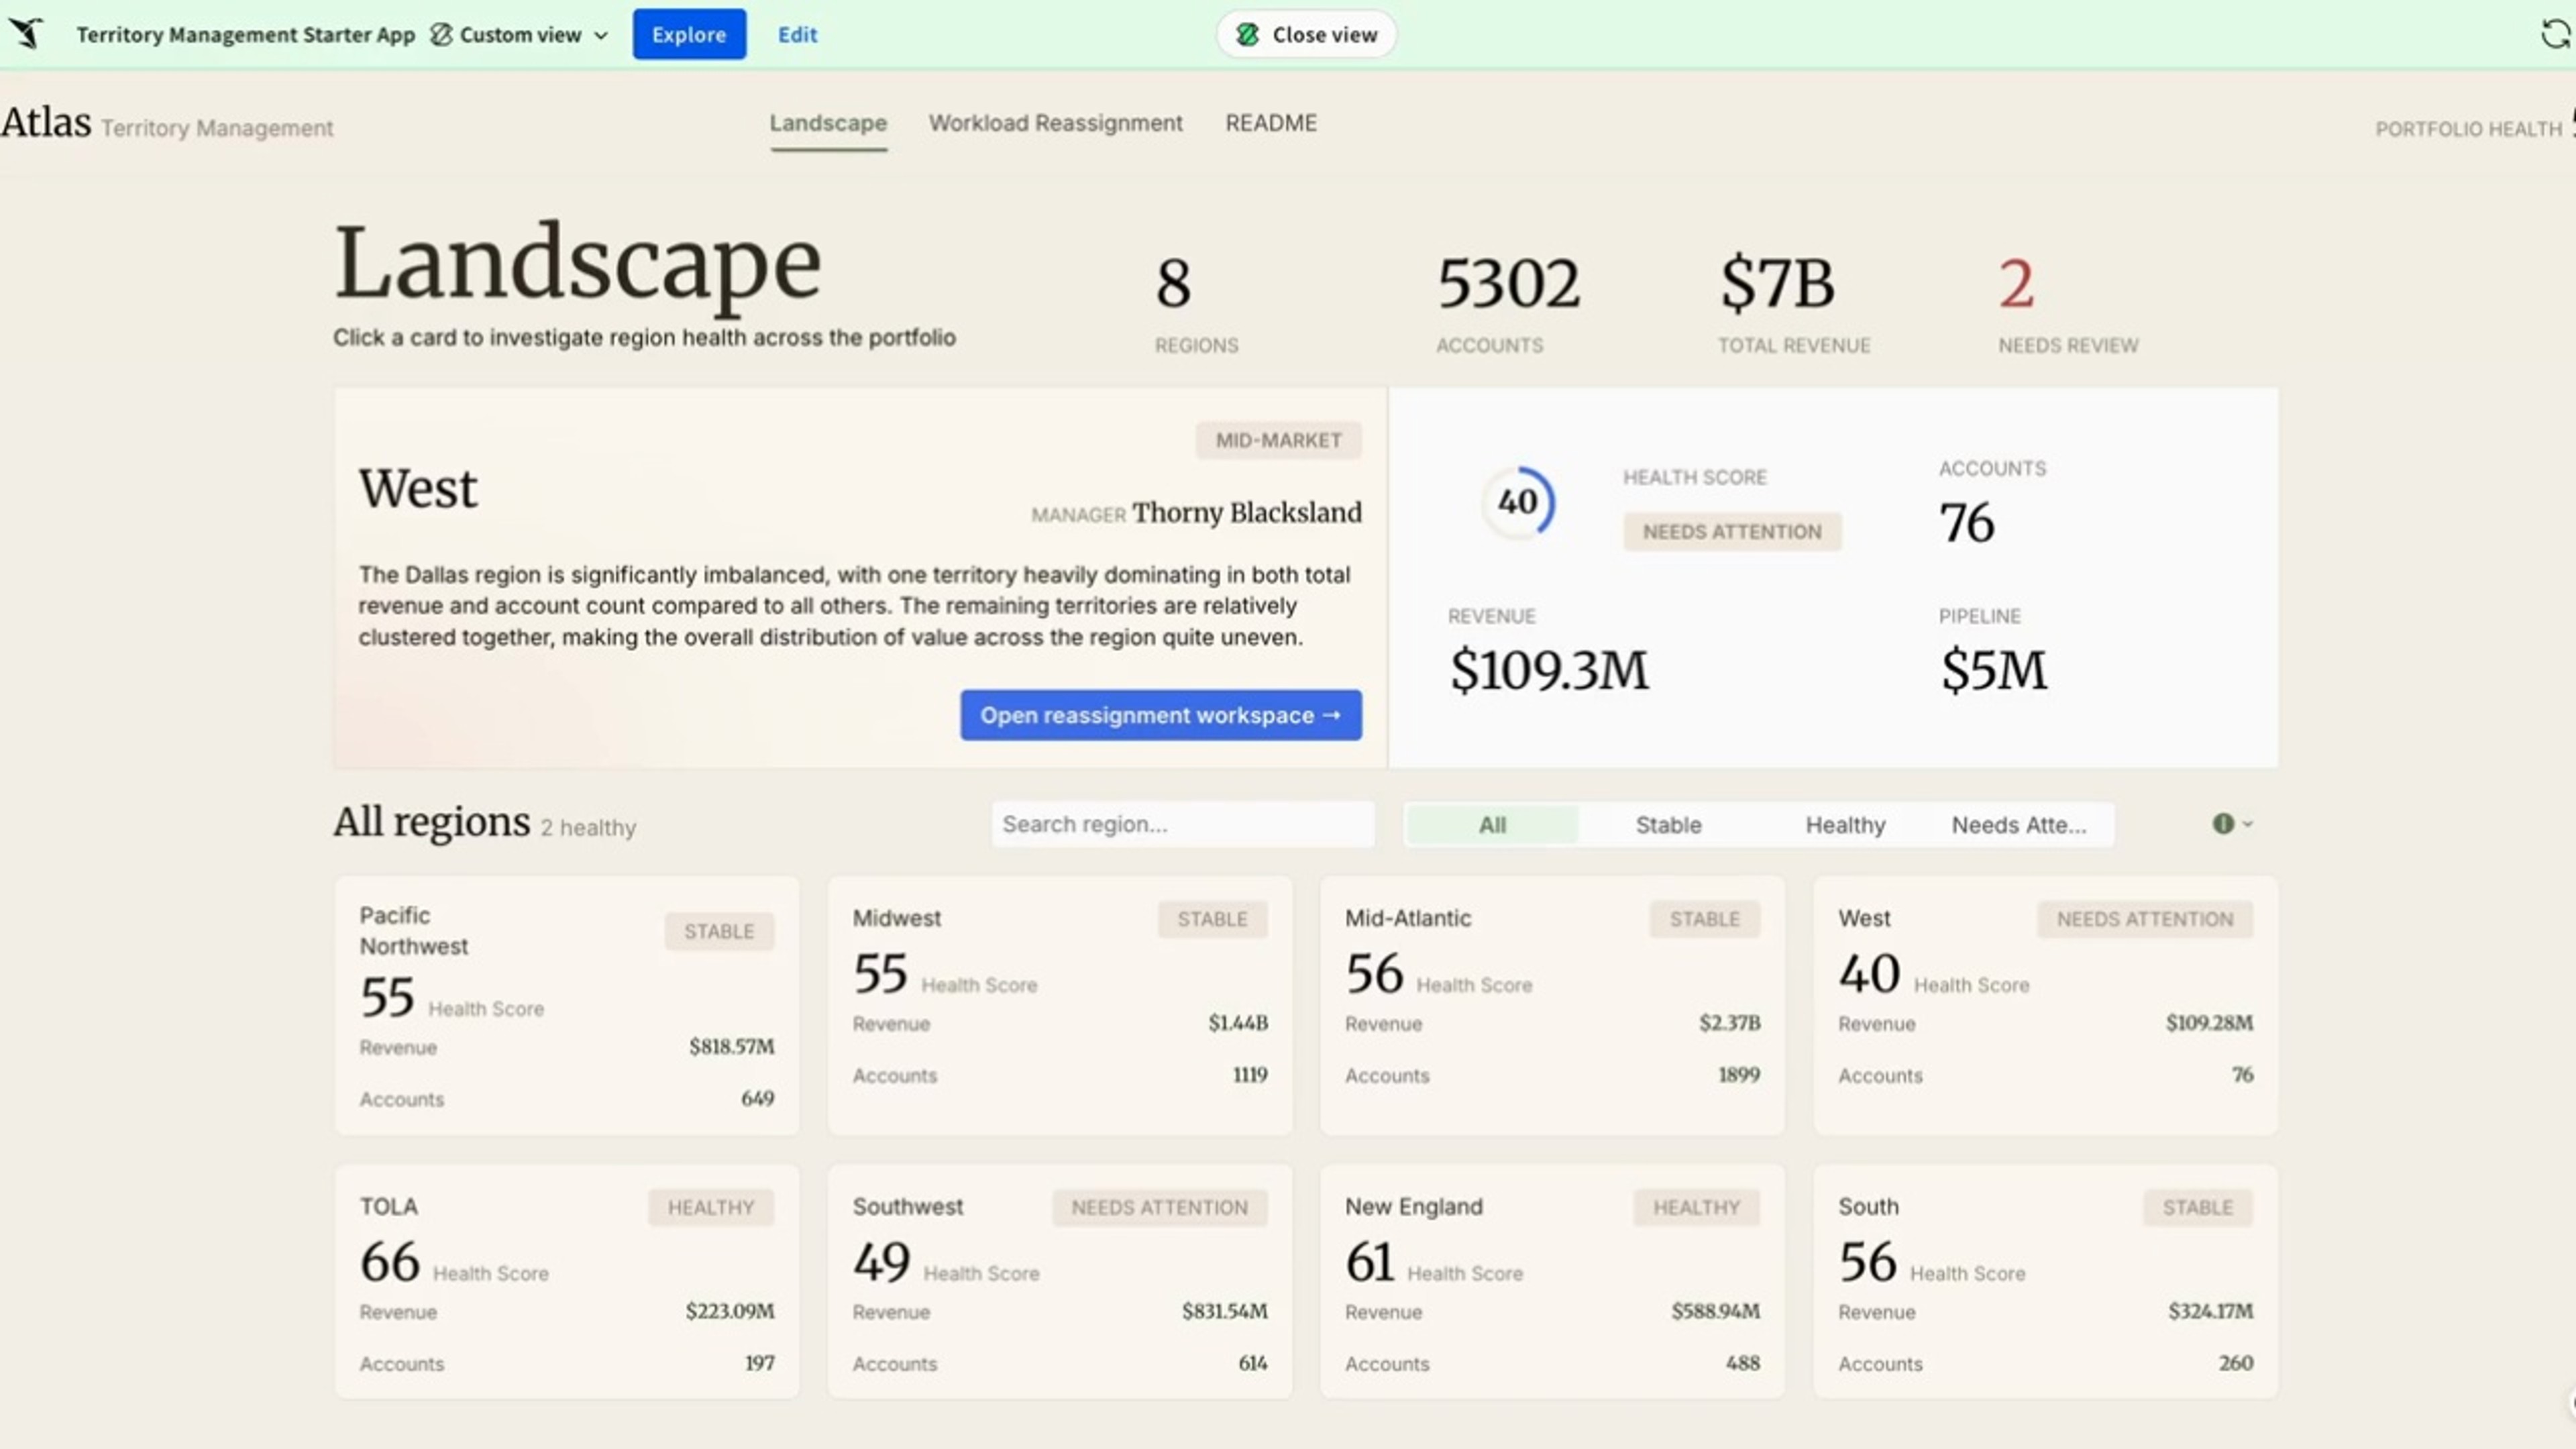Select the Healthy filter
This screenshot has width=2576, height=1449.
pyautogui.click(x=1845, y=825)
